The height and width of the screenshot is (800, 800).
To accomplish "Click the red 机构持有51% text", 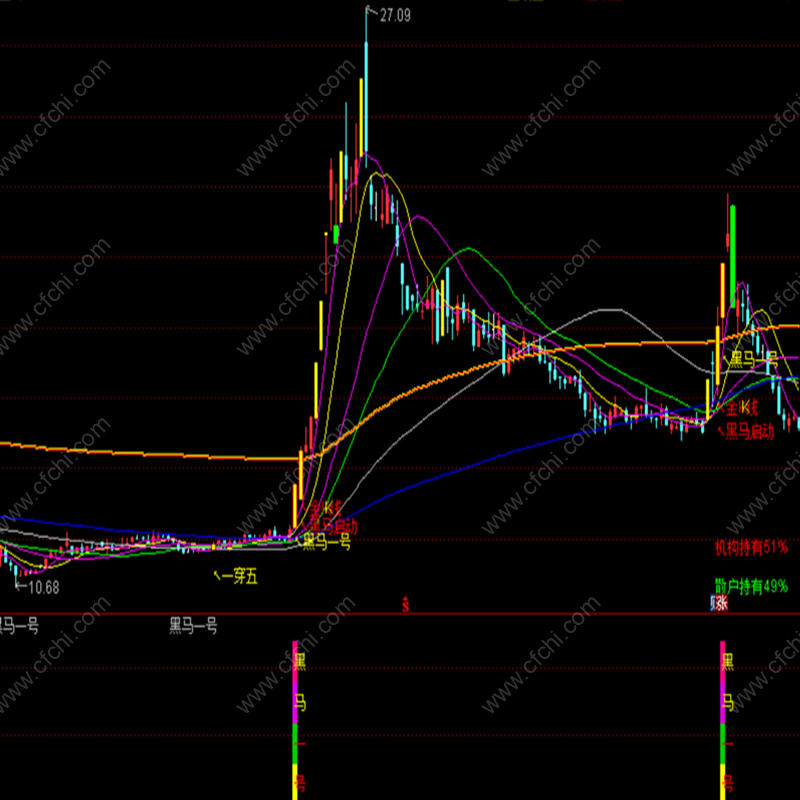I will 751,547.
